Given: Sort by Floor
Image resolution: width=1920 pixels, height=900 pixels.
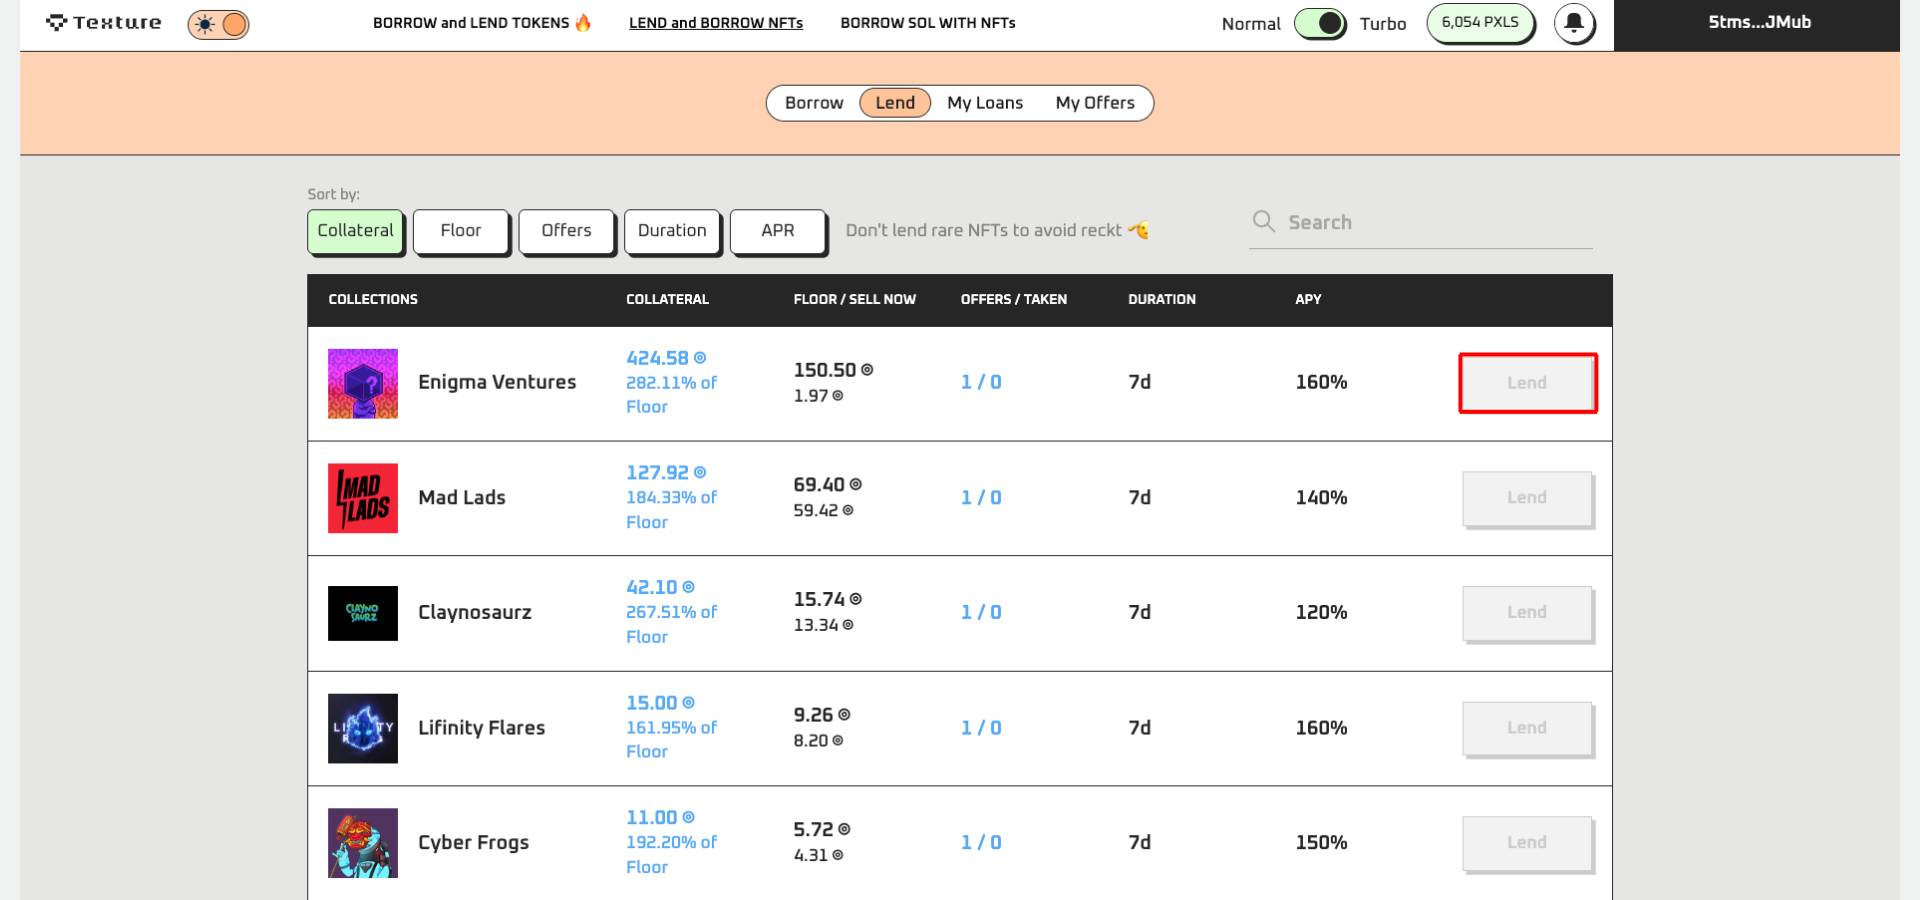Looking at the screenshot, I should click(461, 231).
